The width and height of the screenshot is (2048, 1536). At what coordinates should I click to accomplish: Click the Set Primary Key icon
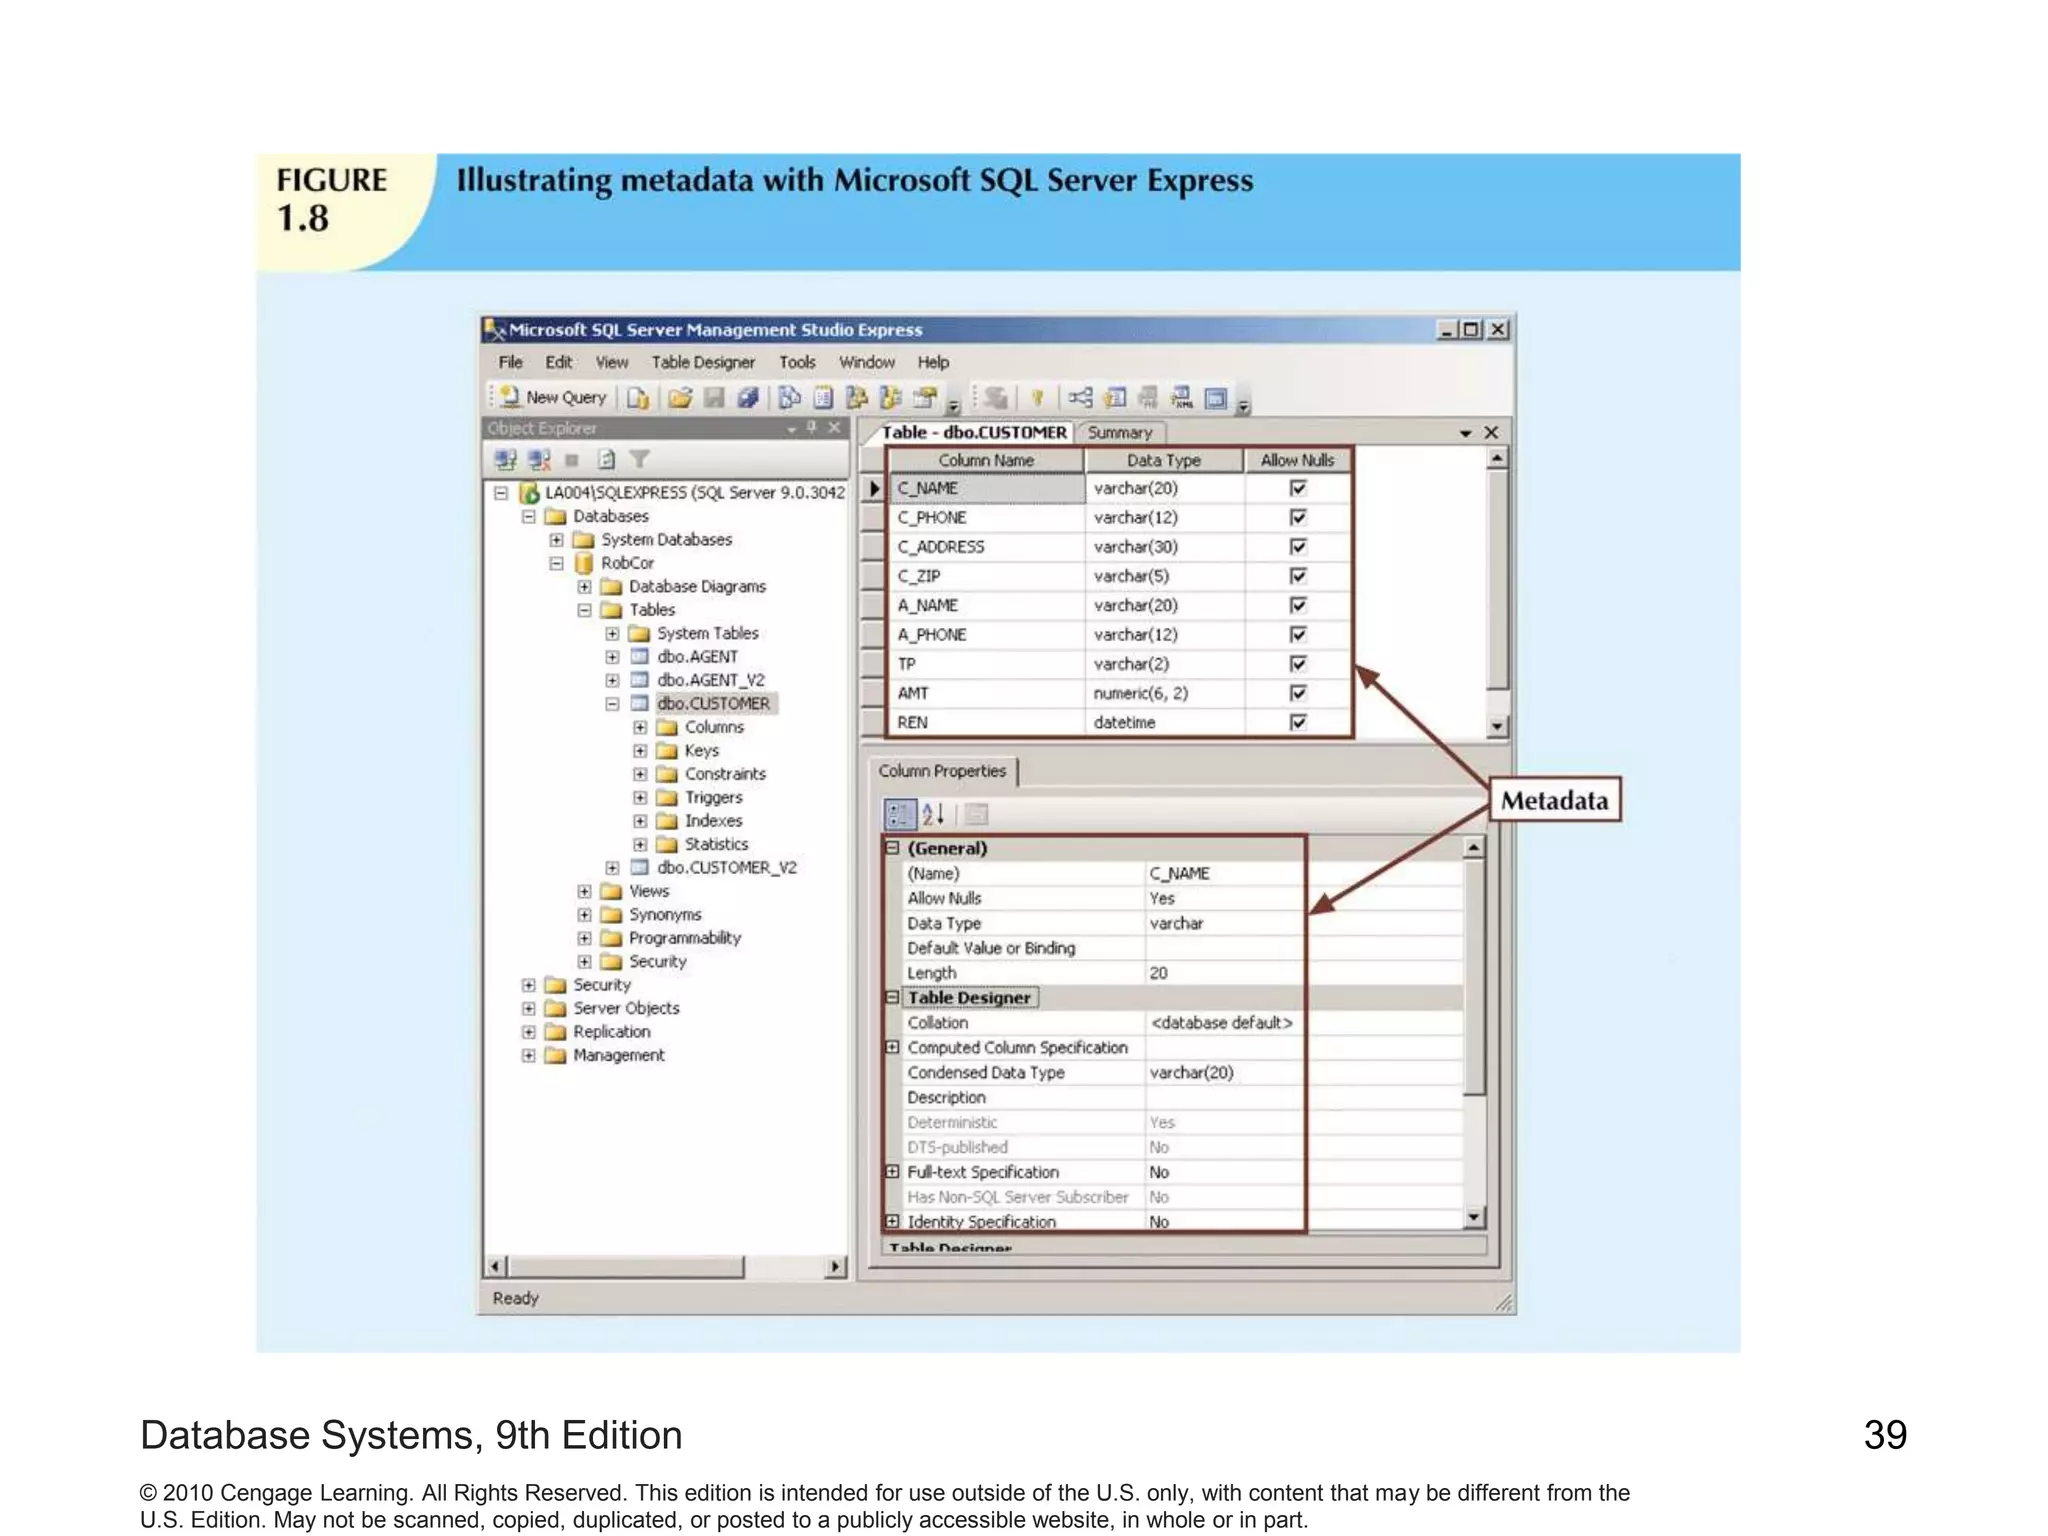coord(1038,398)
